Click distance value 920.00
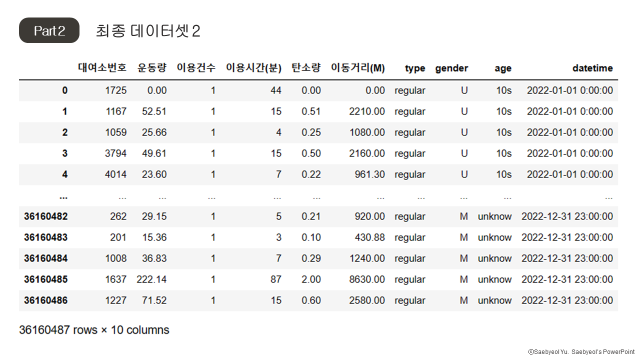 (x=370, y=216)
